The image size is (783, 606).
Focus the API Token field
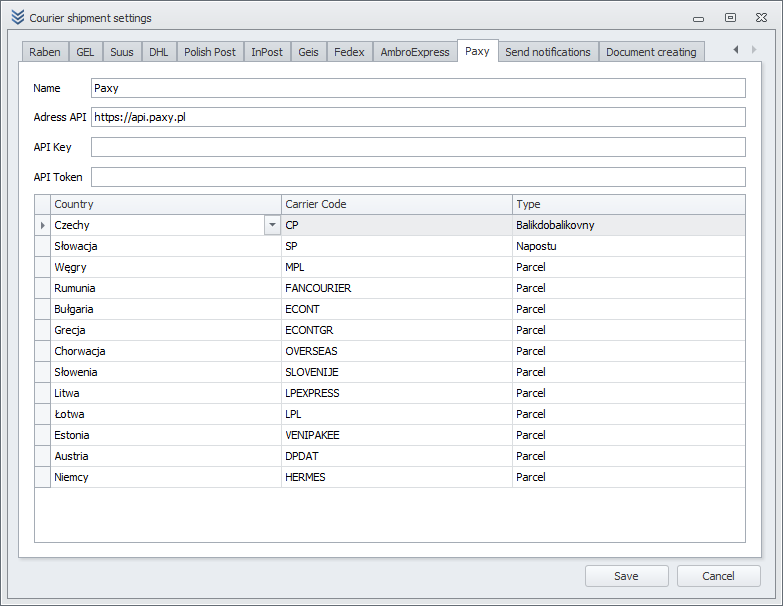pyautogui.click(x=418, y=177)
